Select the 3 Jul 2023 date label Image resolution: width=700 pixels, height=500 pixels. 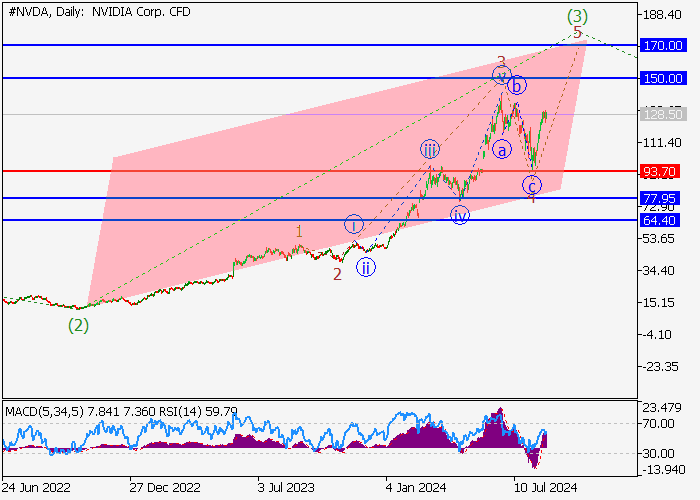click(286, 487)
